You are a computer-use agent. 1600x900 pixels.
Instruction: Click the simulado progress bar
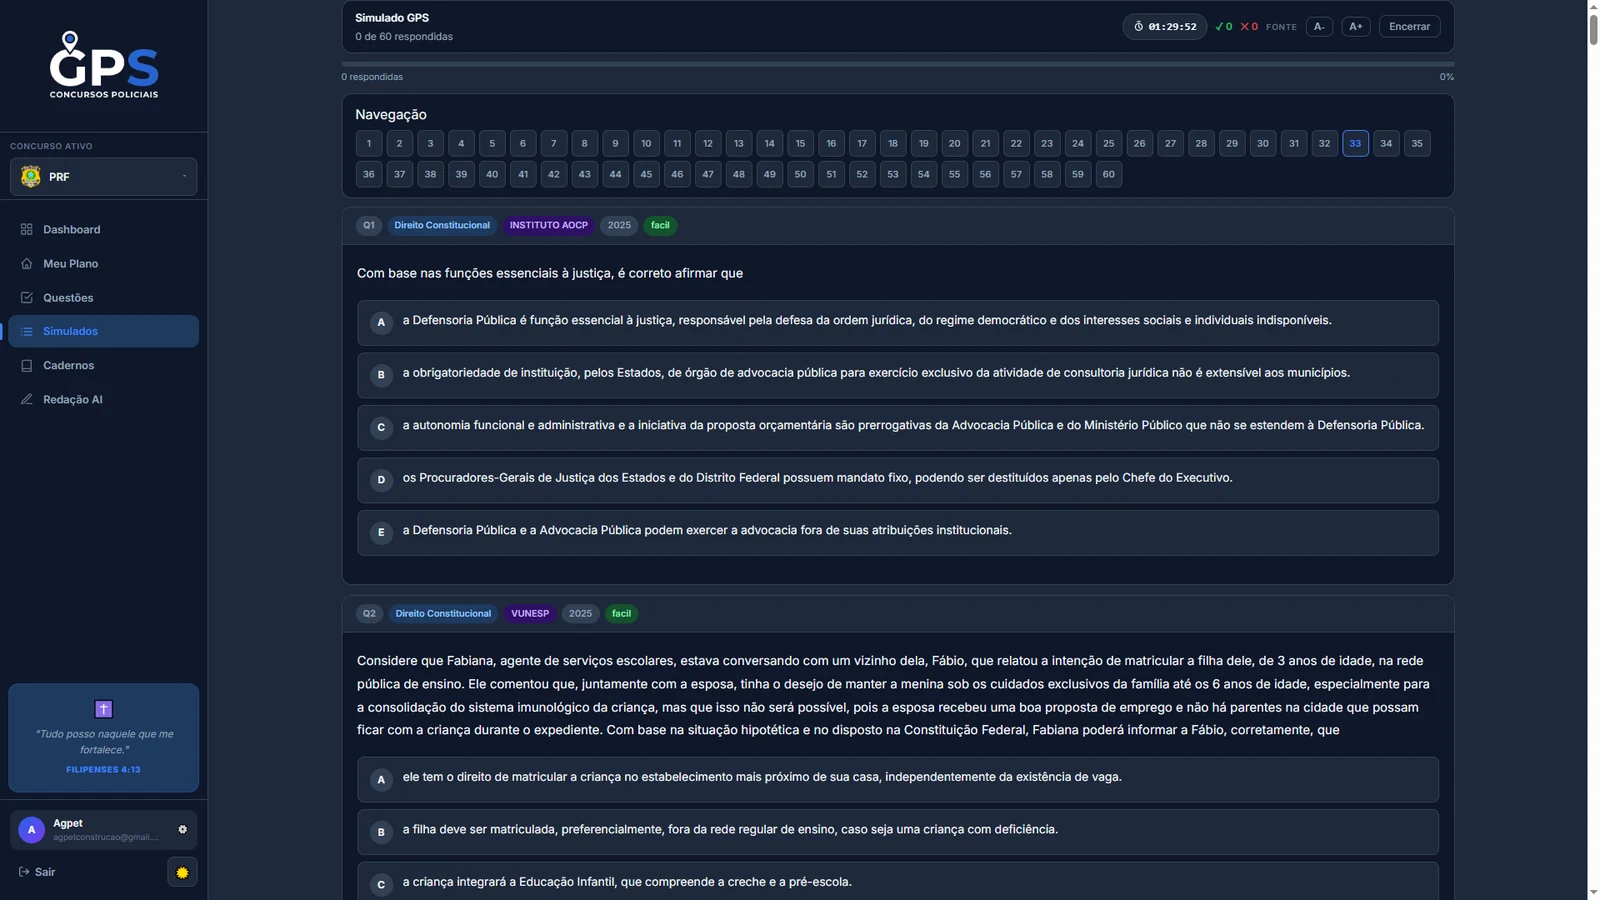tap(898, 64)
